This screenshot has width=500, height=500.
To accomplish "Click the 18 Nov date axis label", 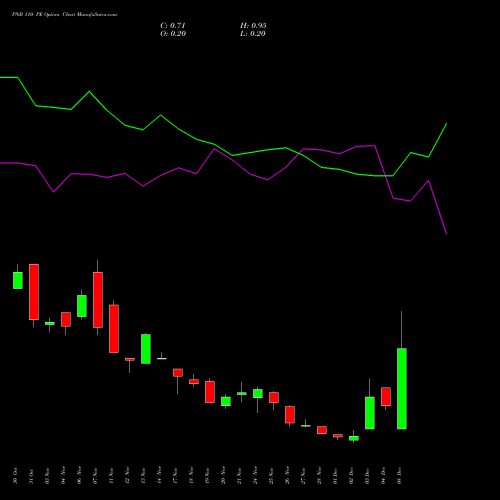I will coord(192,476).
